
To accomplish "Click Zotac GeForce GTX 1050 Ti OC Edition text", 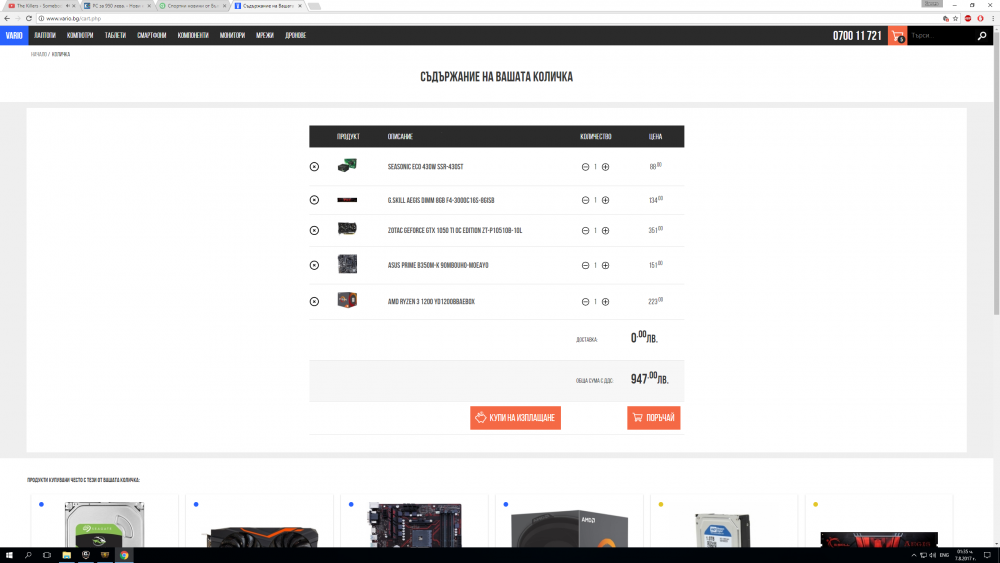I will pyautogui.click(x=455, y=231).
